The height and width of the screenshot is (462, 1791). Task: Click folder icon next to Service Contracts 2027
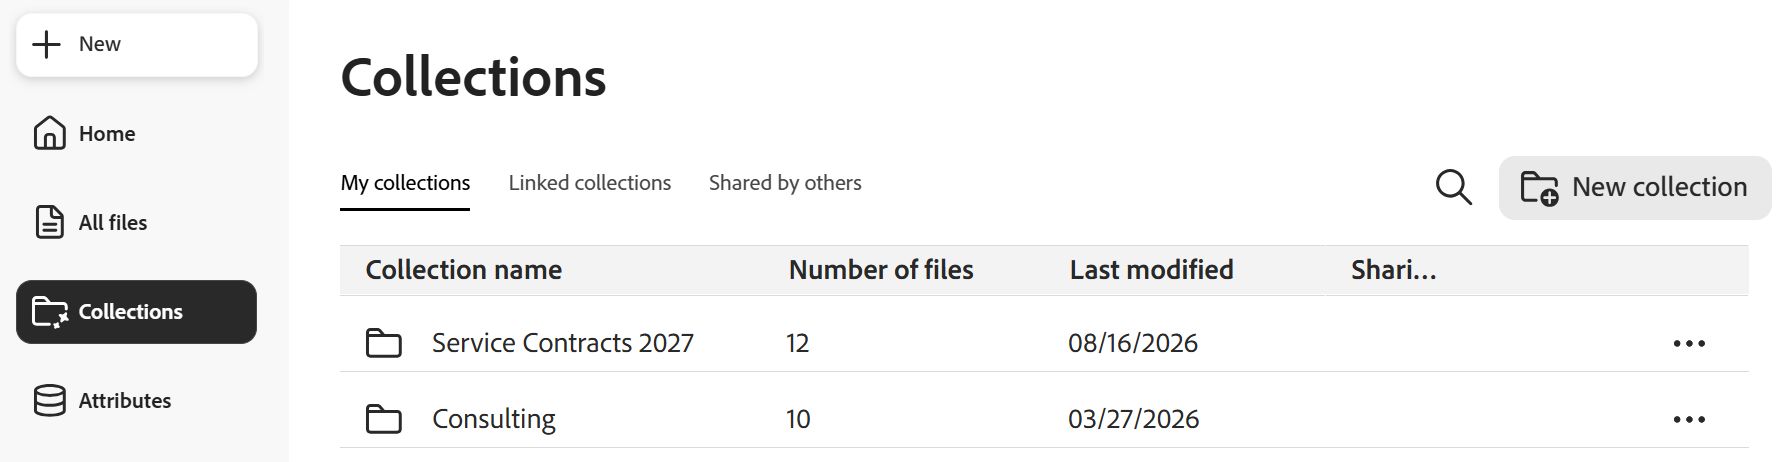tap(383, 343)
